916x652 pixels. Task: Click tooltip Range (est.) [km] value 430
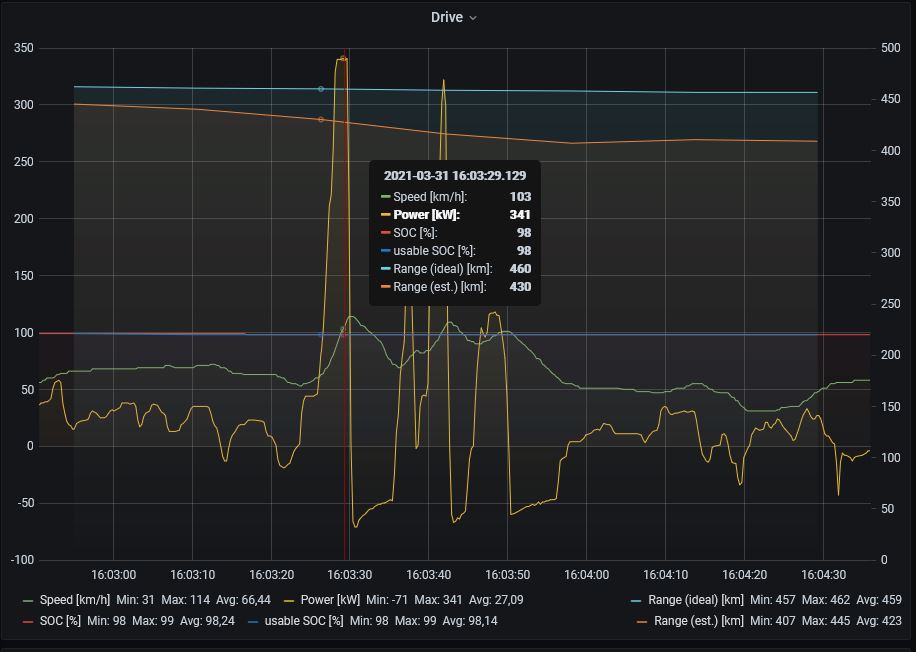[520, 287]
